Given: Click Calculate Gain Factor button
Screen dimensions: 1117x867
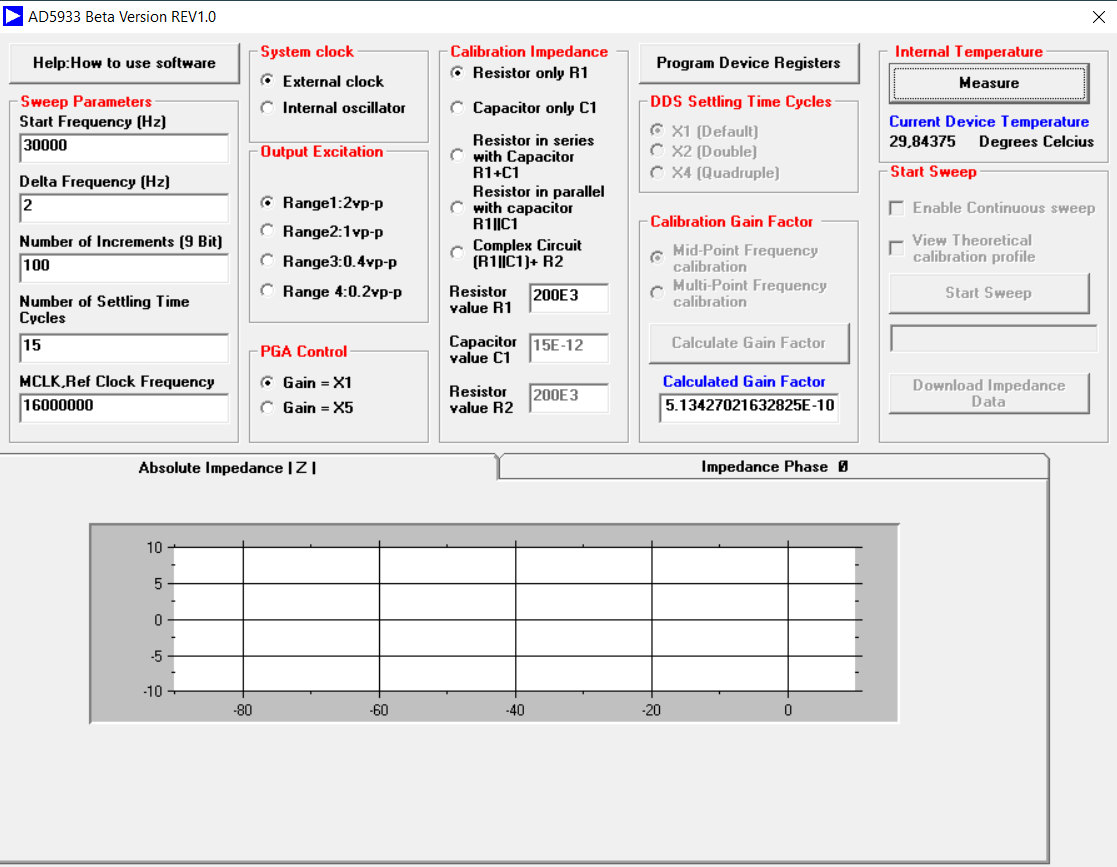Looking at the screenshot, I should coord(749,343).
